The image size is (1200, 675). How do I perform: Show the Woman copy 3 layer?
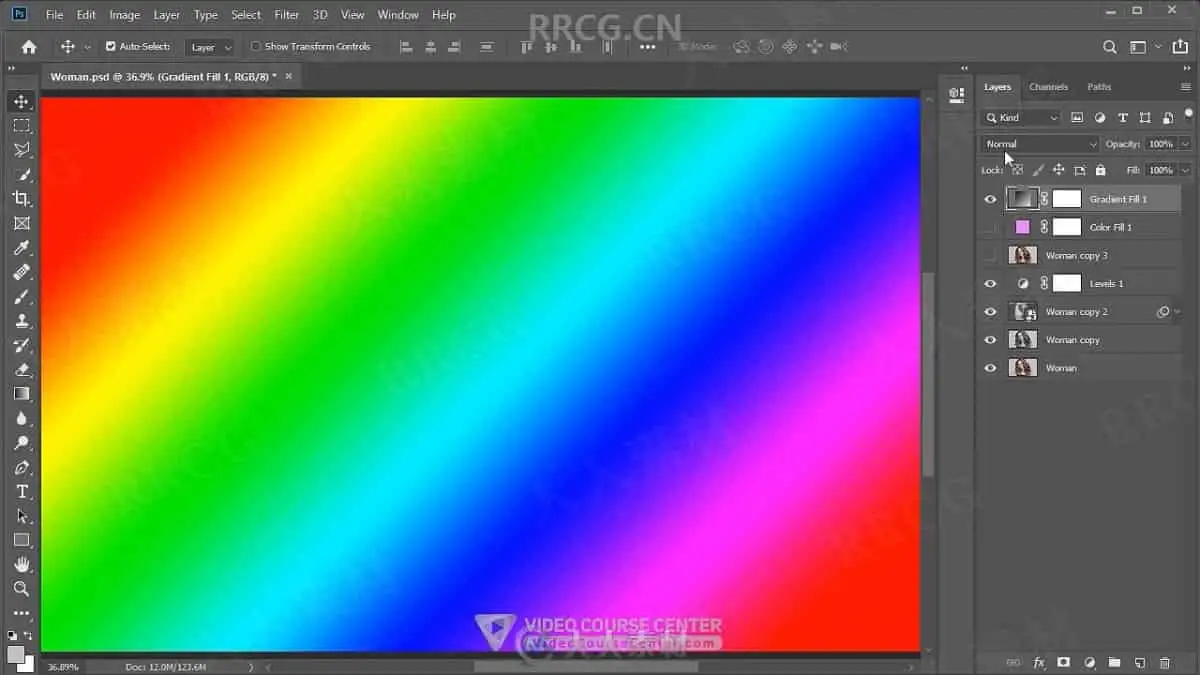pyautogui.click(x=990, y=255)
